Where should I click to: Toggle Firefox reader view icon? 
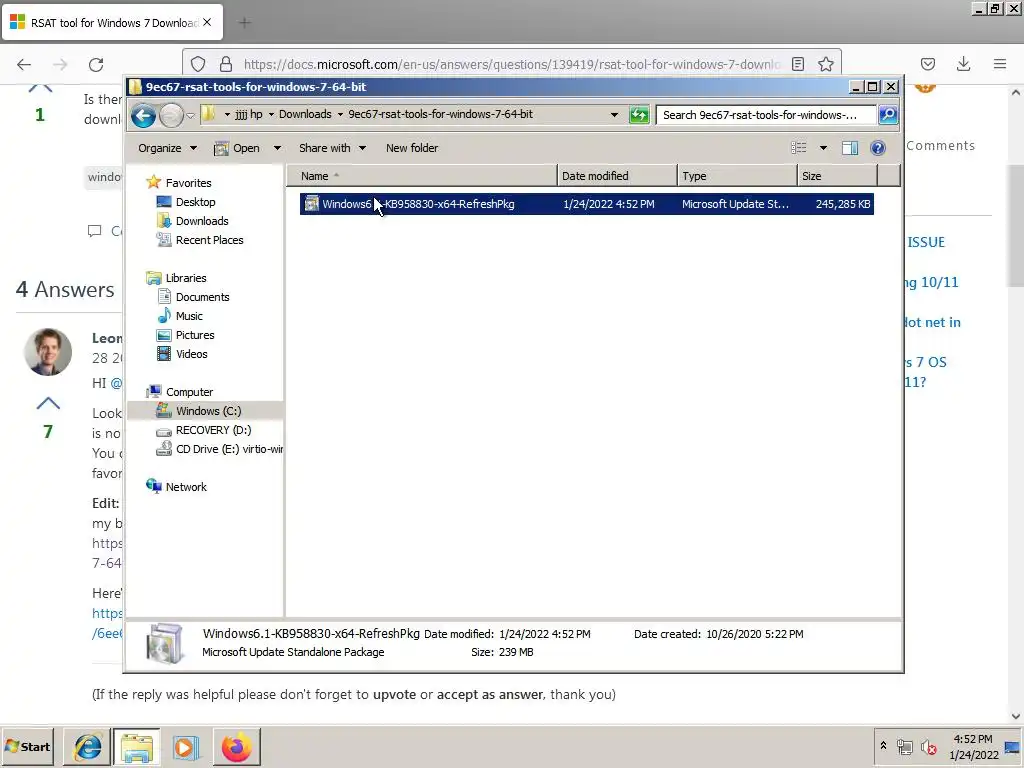coord(797,64)
